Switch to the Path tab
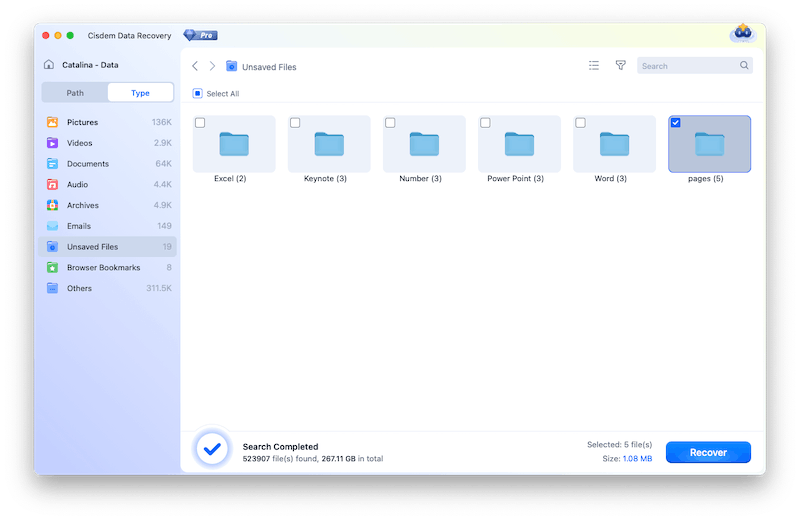The width and height of the screenshot is (800, 520). (x=75, y=93)
